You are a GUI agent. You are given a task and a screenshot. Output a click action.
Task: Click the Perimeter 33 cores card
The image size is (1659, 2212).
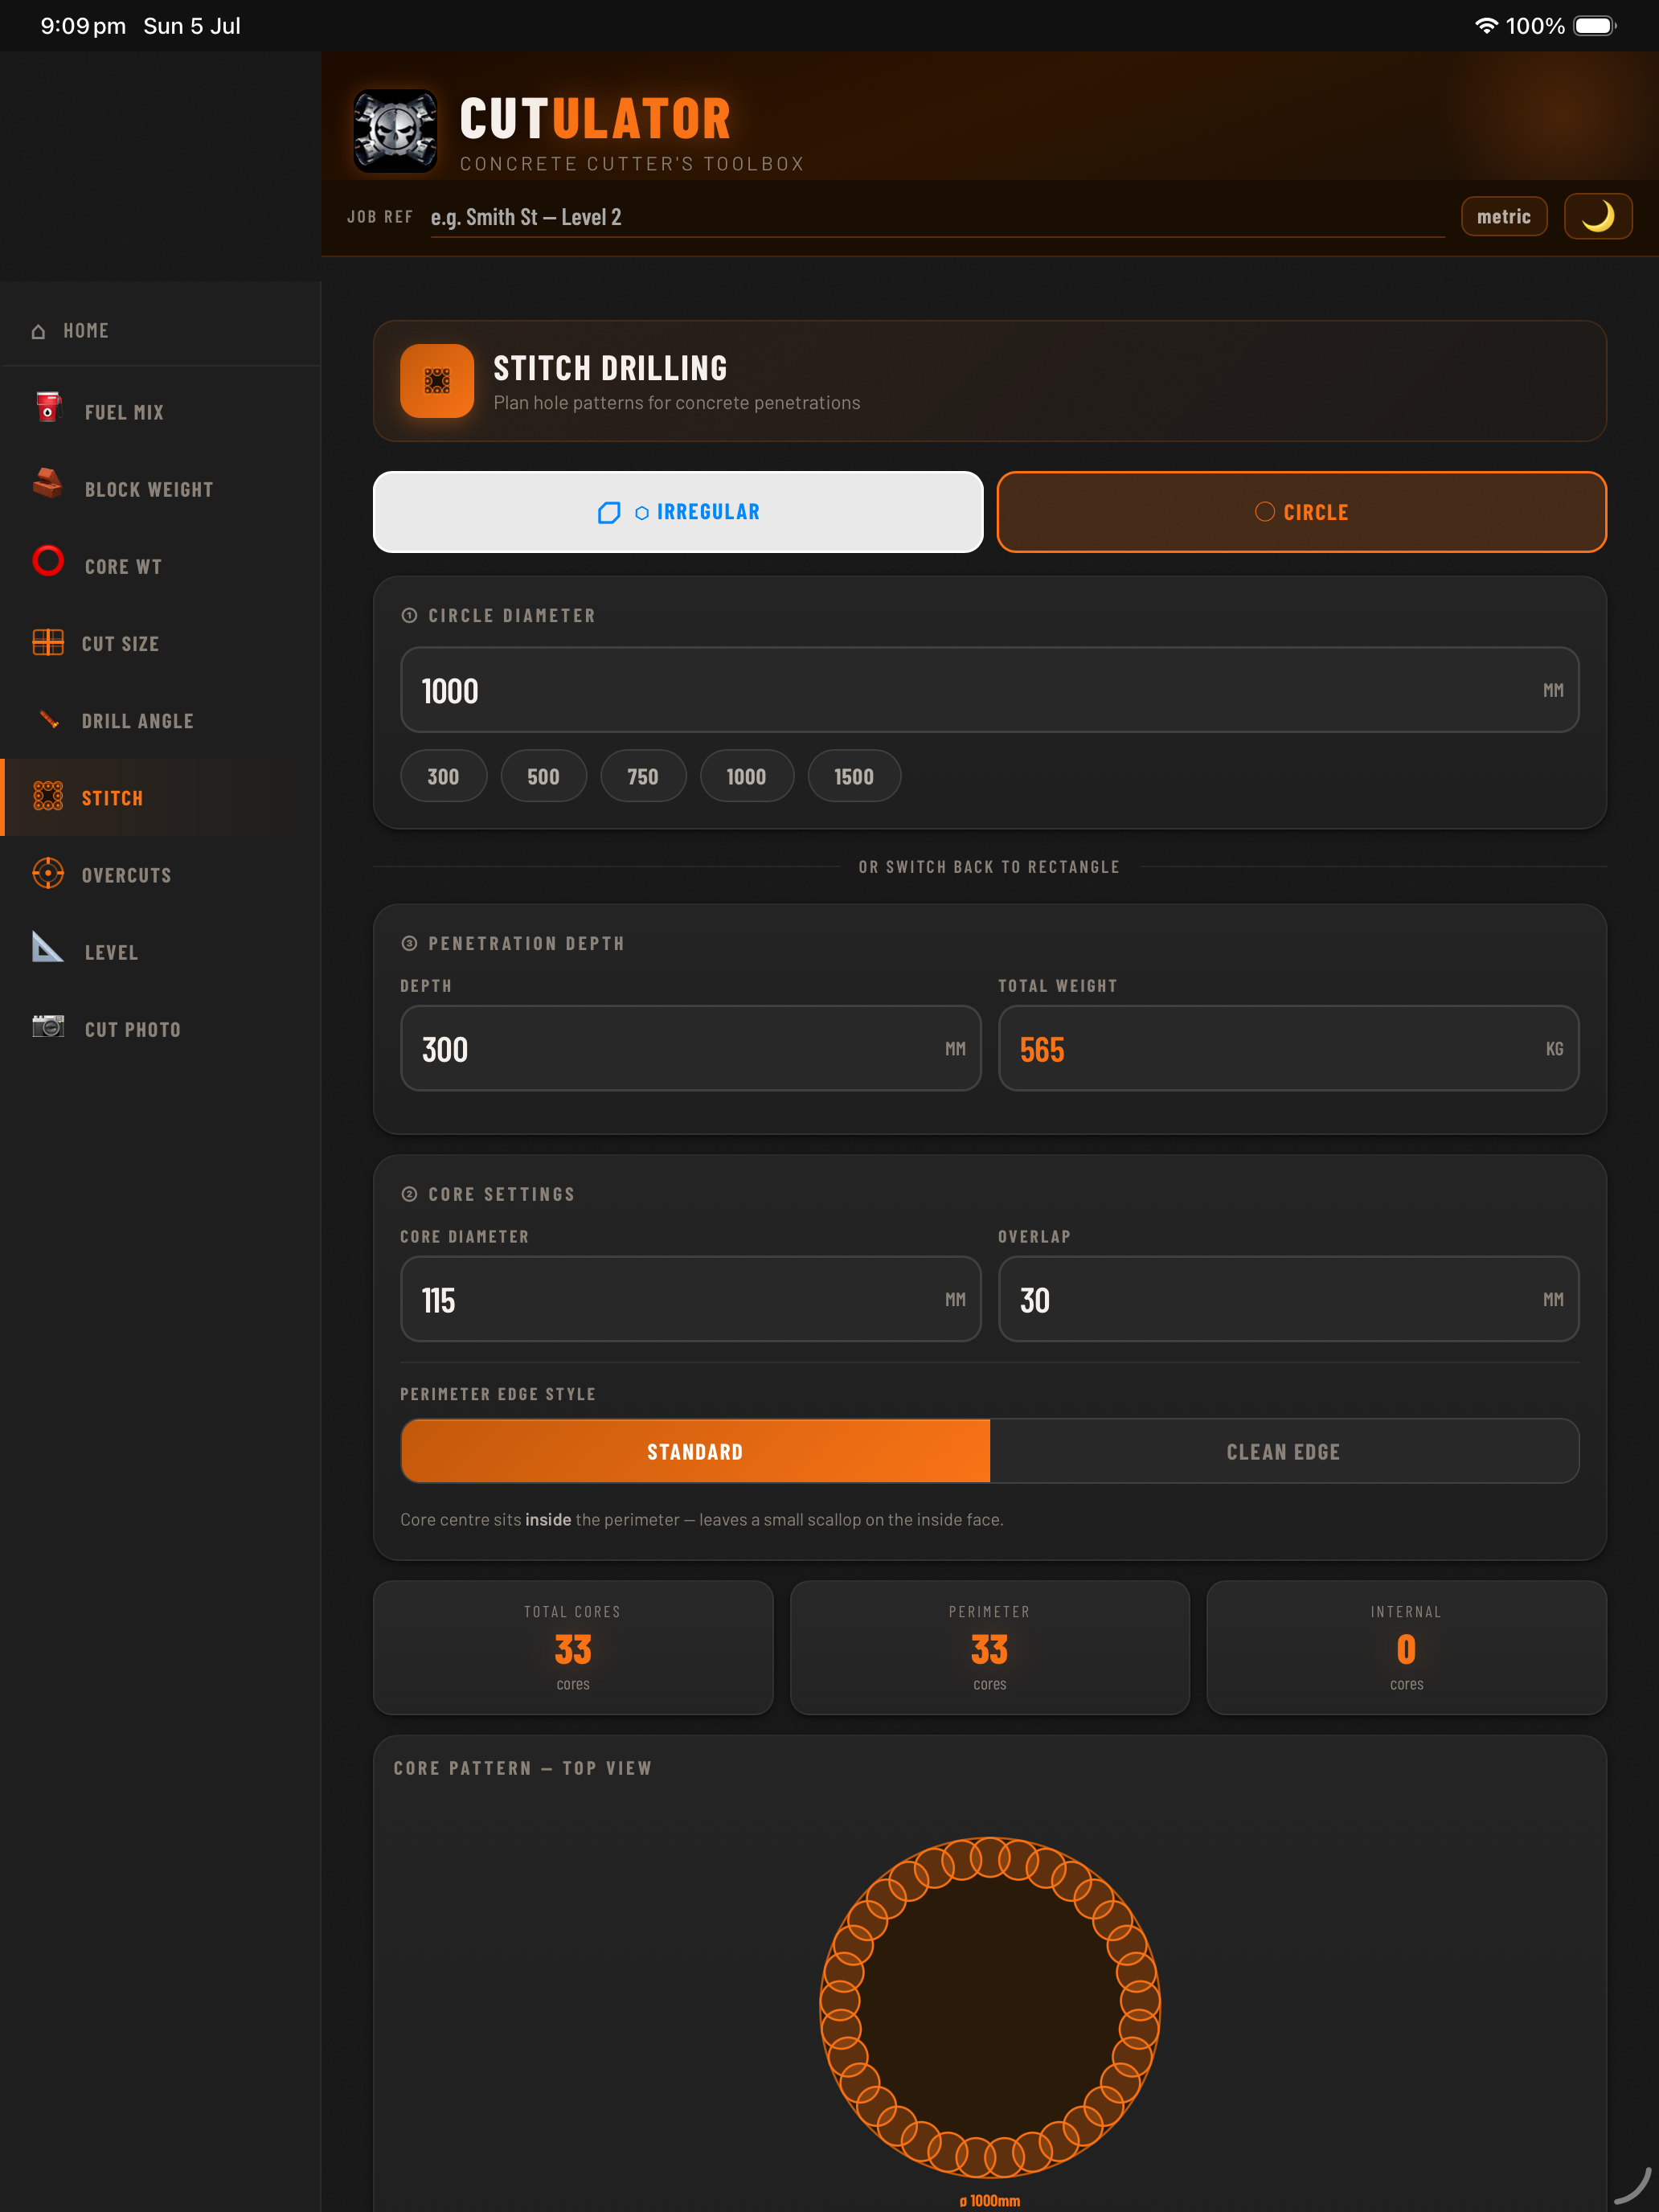pos(990,1647)
